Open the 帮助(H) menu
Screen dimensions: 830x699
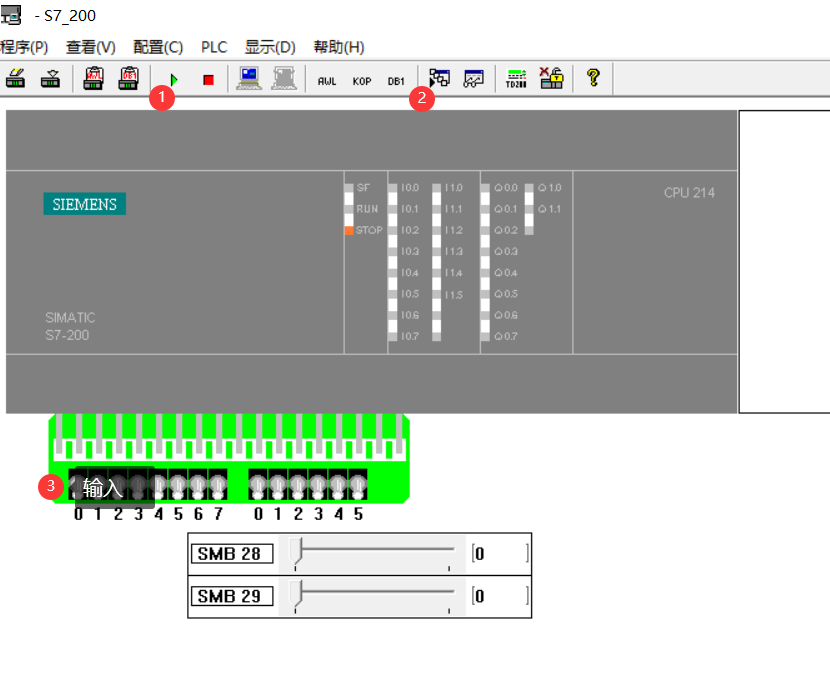point(339,47)
